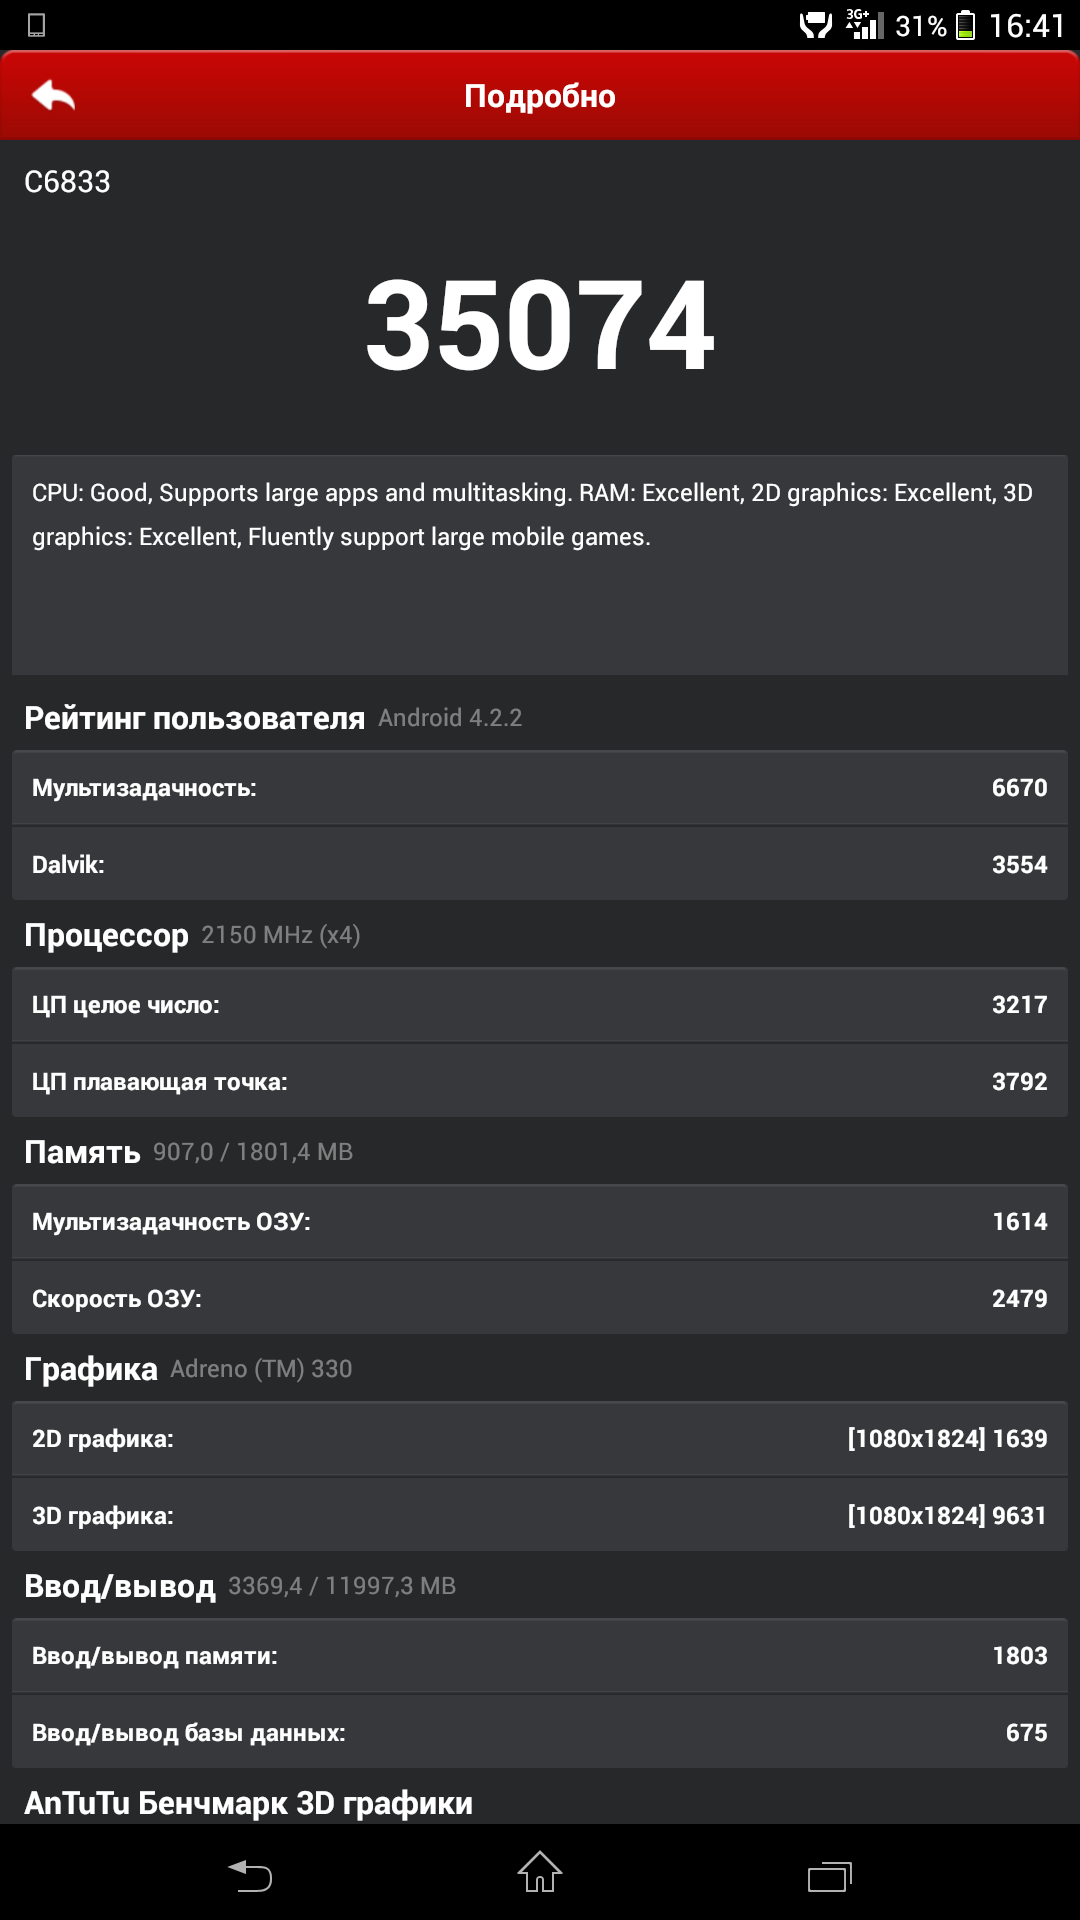This screenshot has width=1080, height=1920.
Task: Tap the status bar icon left of signal
Action: click(816, 25)
